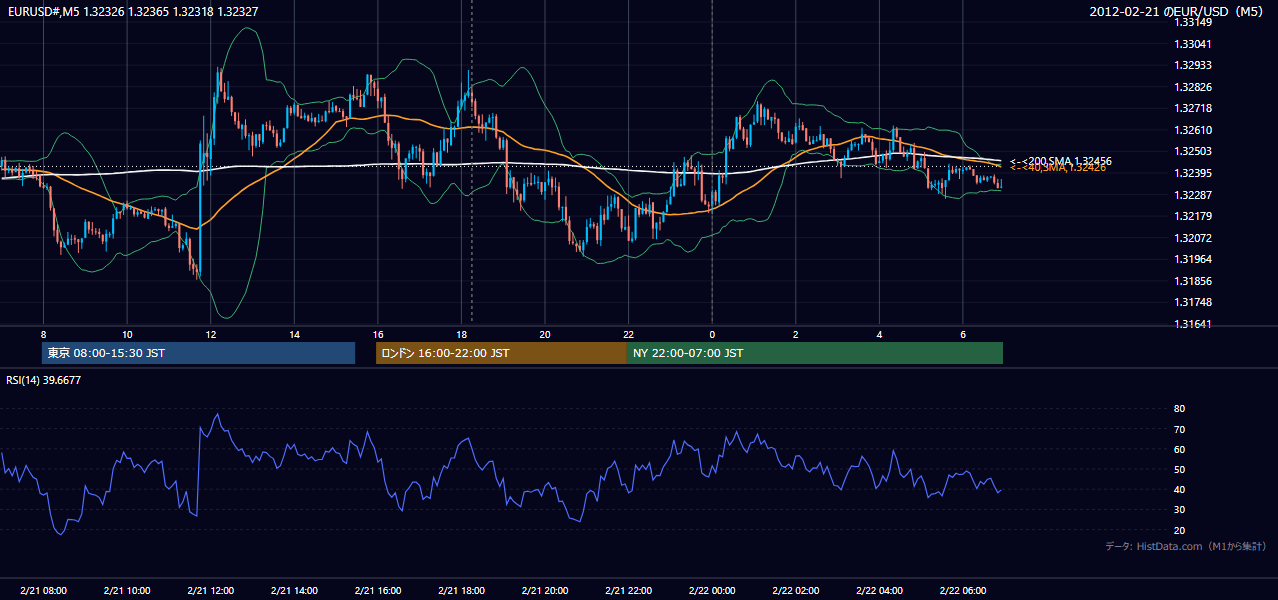Click hour tick 14 under price chart
This screenshot has height=600, width=1278.
click(294, 334)
